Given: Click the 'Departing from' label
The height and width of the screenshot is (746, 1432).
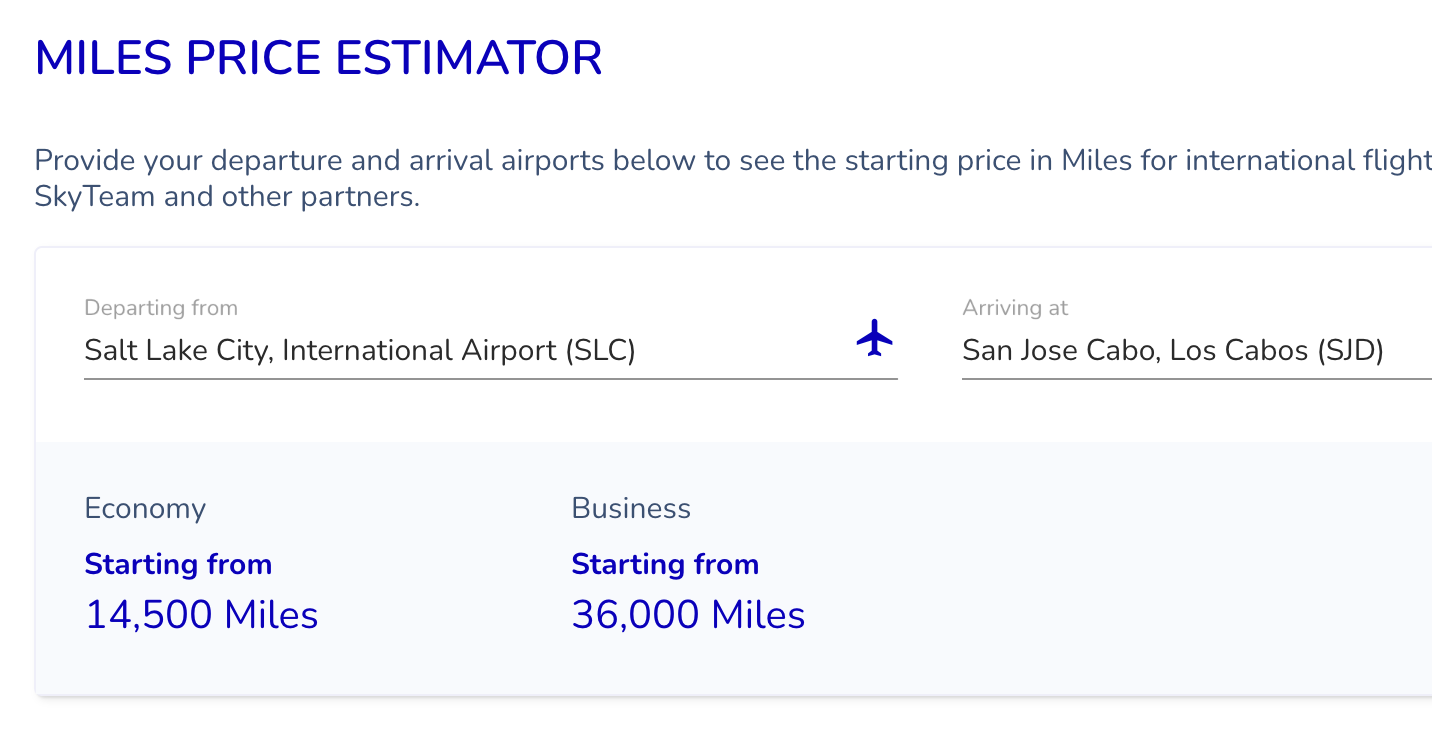Looking at the screenshot, I should (161, 308).
